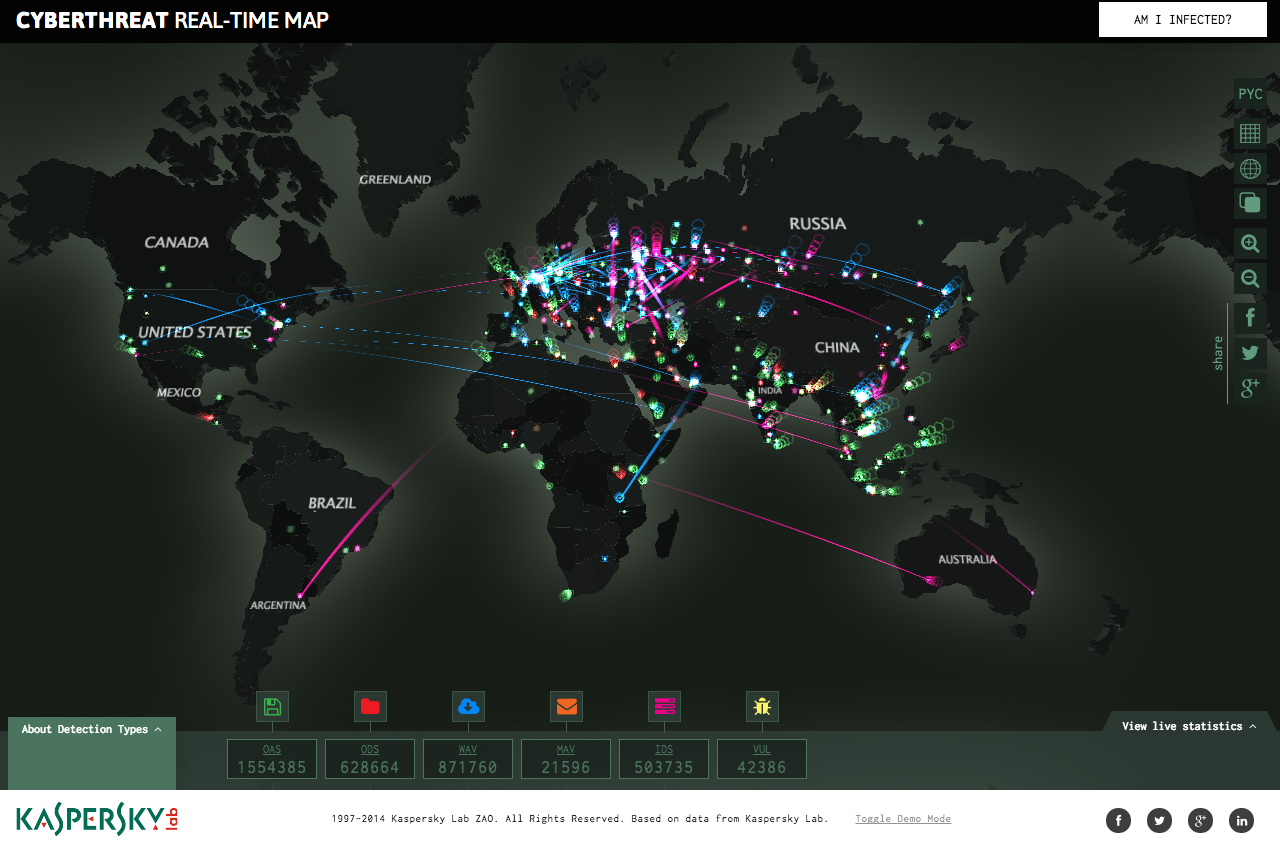Open the IDS counter box

tap(664, 759)
